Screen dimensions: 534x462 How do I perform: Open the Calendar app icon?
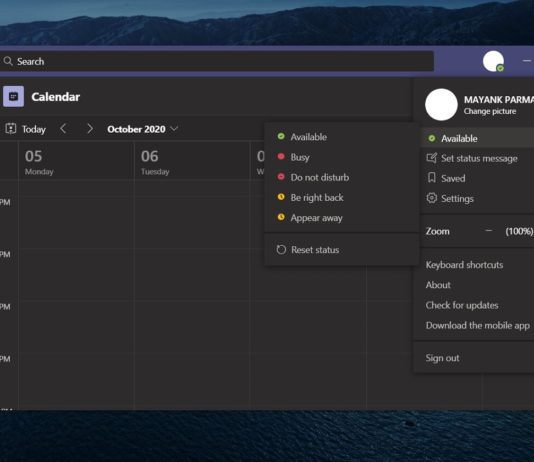pos(13,97)
